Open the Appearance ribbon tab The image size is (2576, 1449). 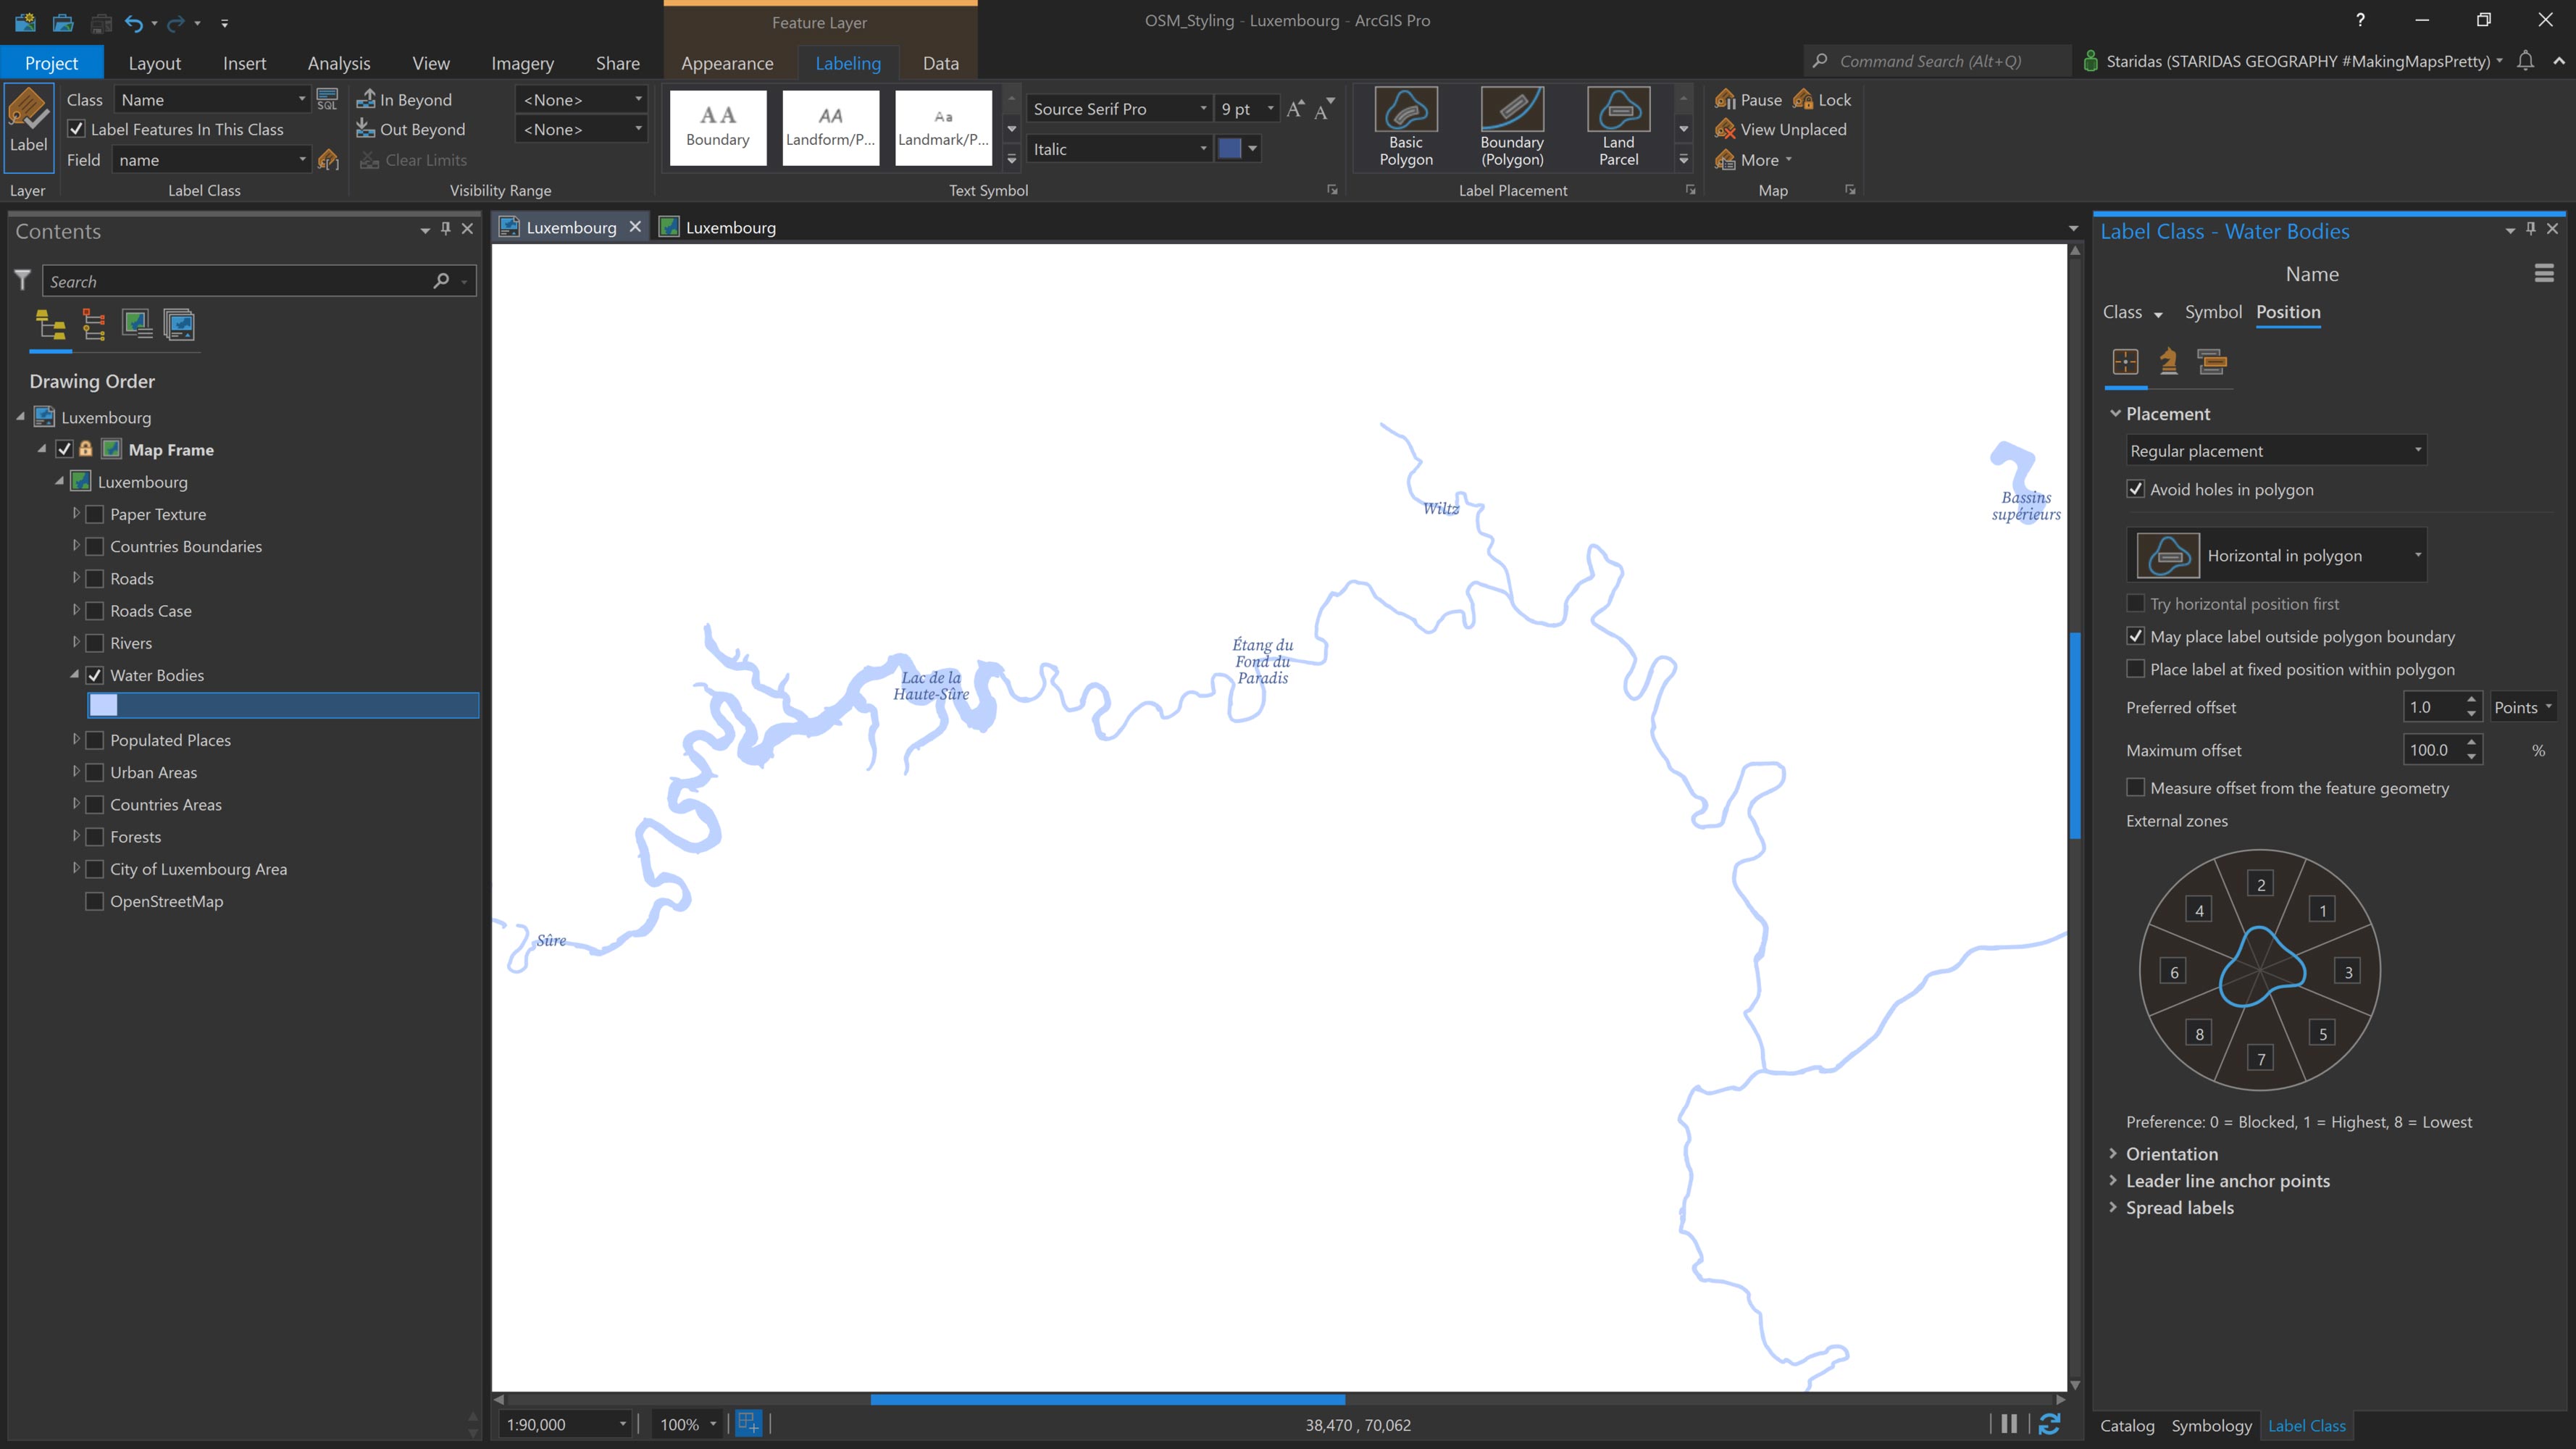pos(727,63)
